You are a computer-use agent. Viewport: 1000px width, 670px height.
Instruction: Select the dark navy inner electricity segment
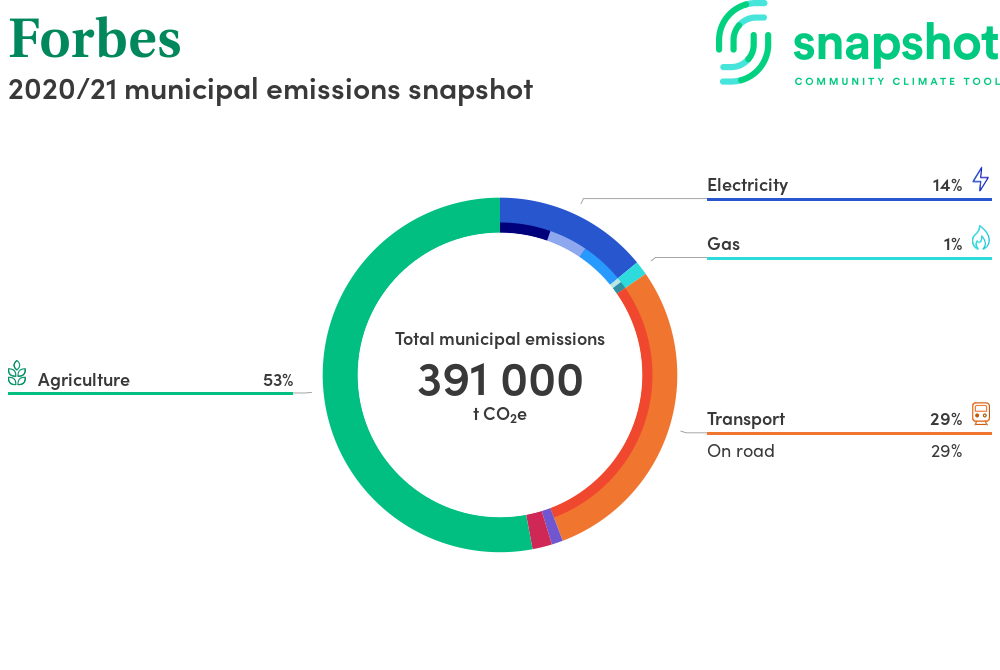coord(524,229)
